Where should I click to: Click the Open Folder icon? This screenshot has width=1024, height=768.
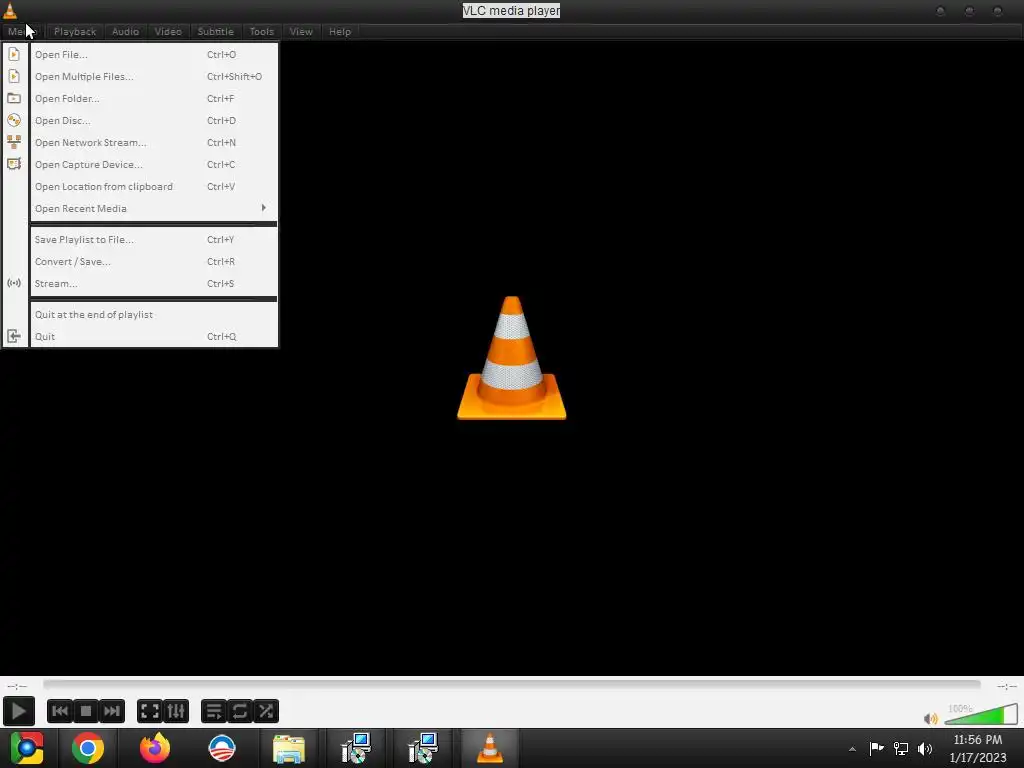[14, 99]
